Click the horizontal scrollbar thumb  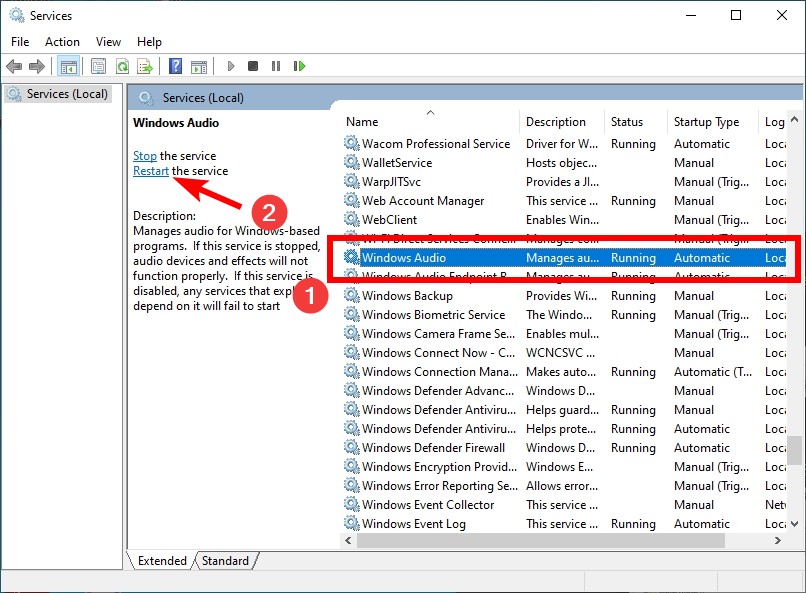[541, 540]
